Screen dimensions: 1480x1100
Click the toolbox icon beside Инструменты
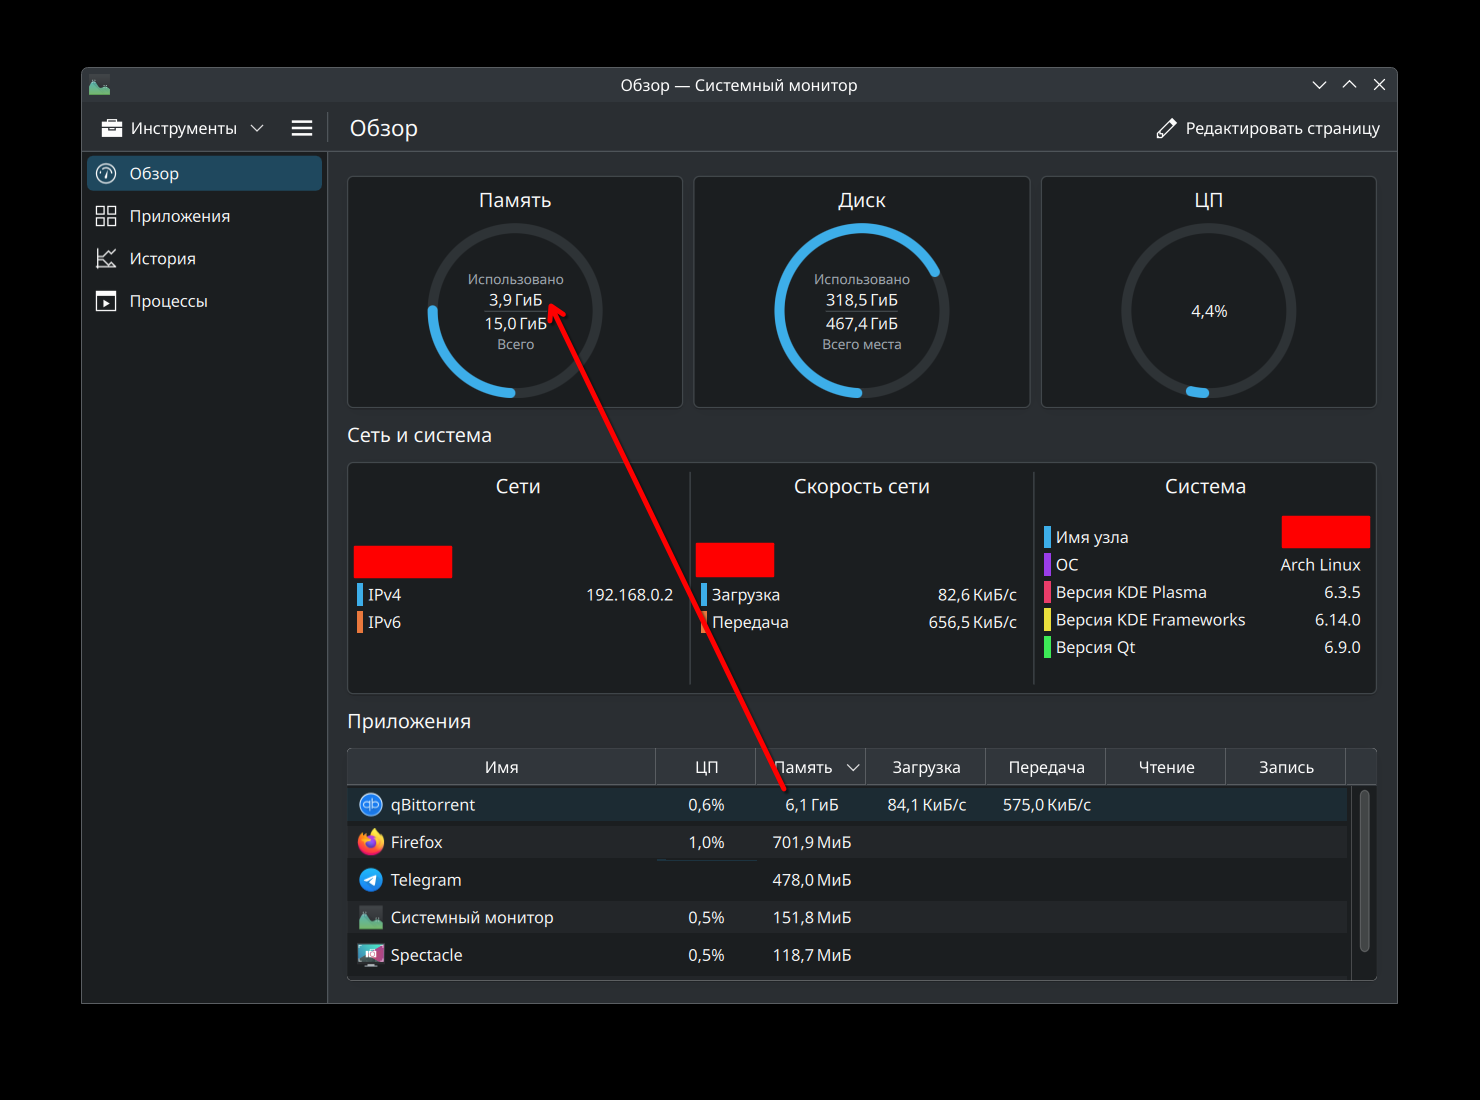(112, 128)
